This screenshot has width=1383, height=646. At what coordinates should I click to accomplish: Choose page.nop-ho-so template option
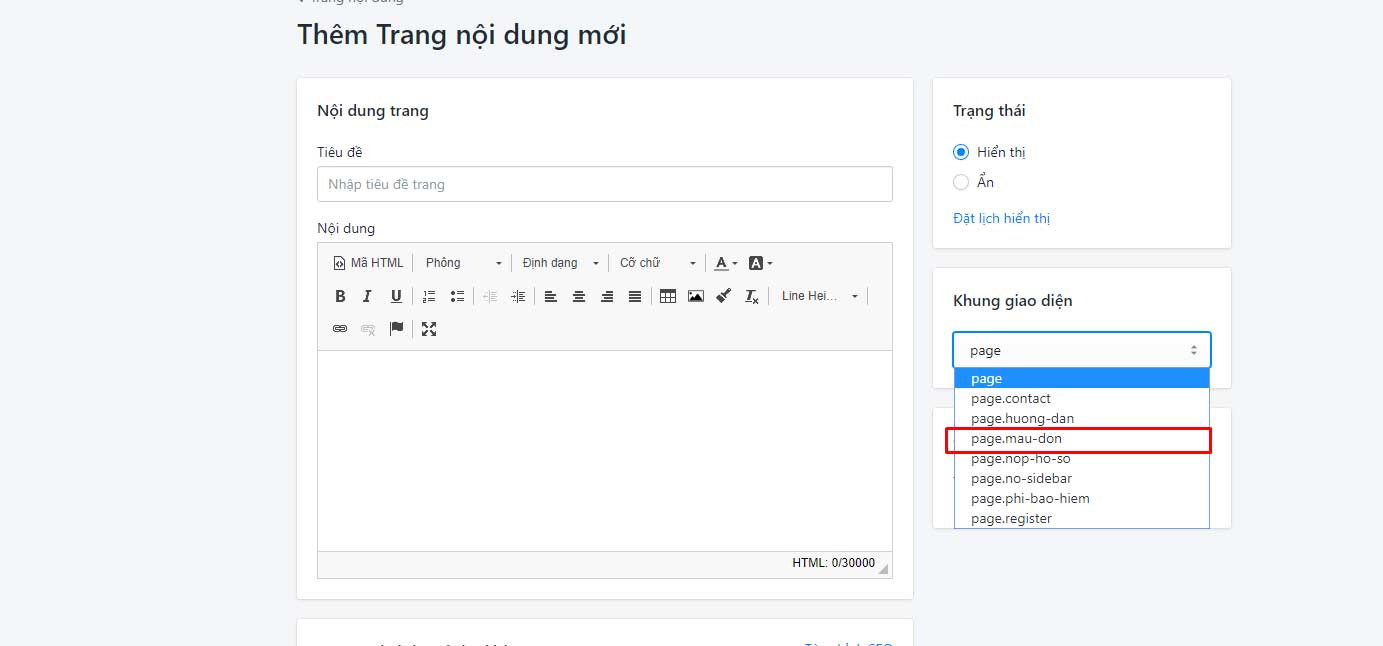[1082, 458]
